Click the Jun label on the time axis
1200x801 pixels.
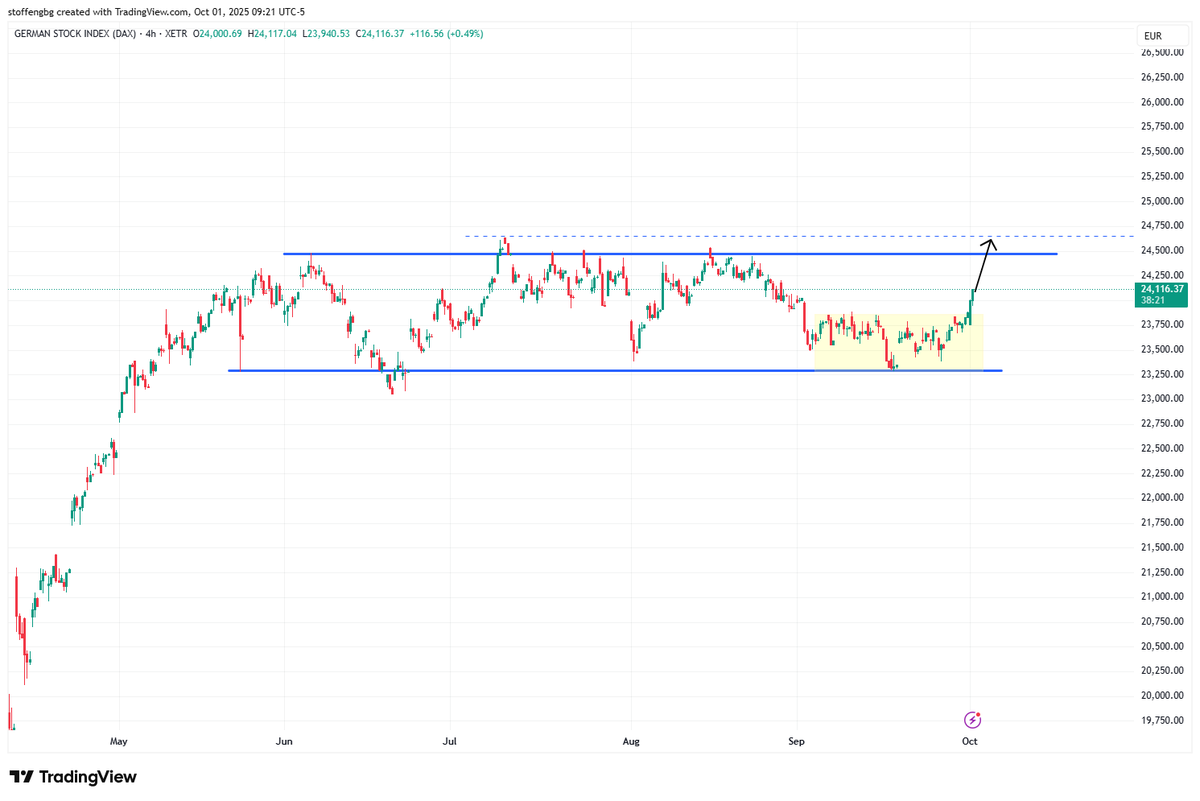click(x=285, y=742)
